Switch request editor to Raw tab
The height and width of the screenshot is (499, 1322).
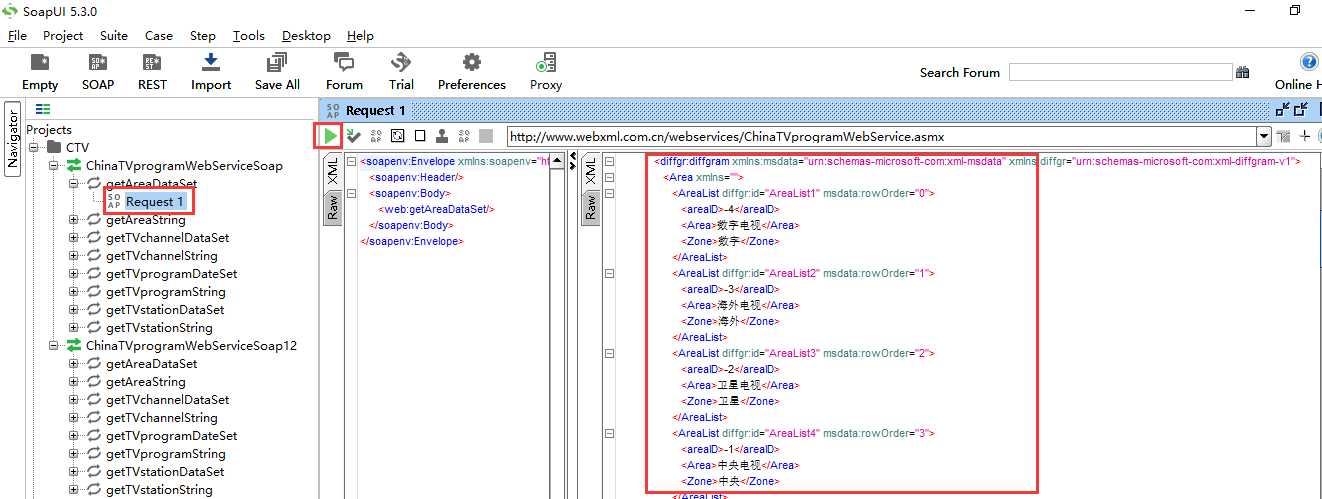(332, 208)
